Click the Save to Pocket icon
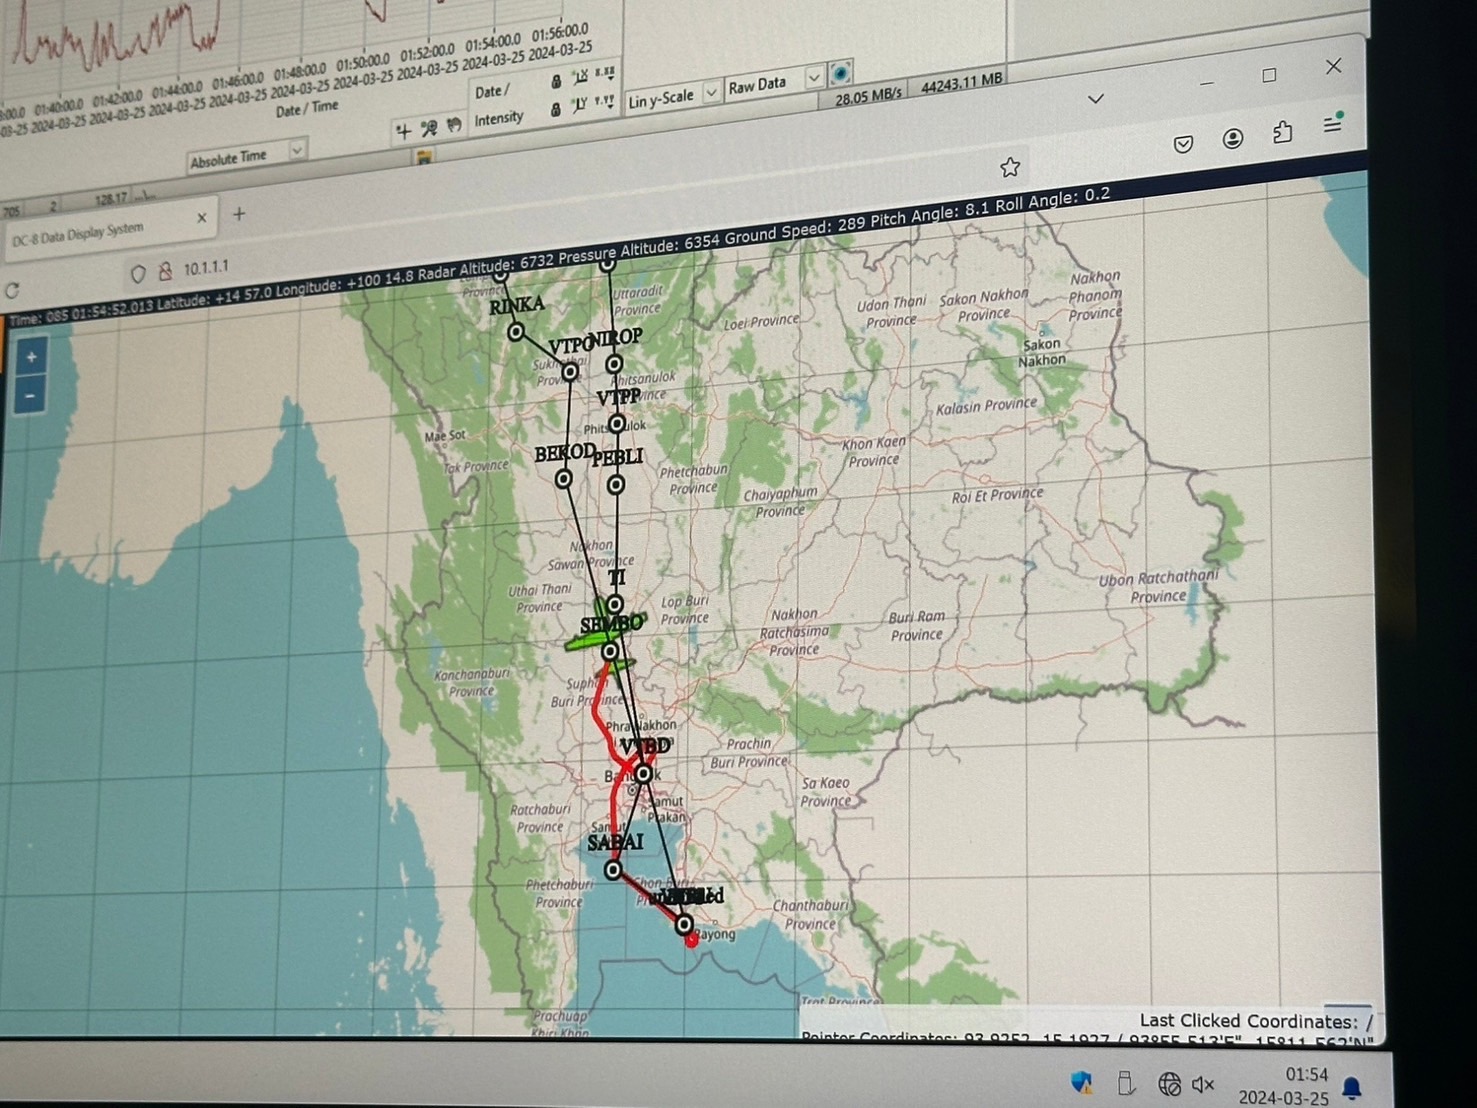1477x1108 pixels. pos(1183,144)
